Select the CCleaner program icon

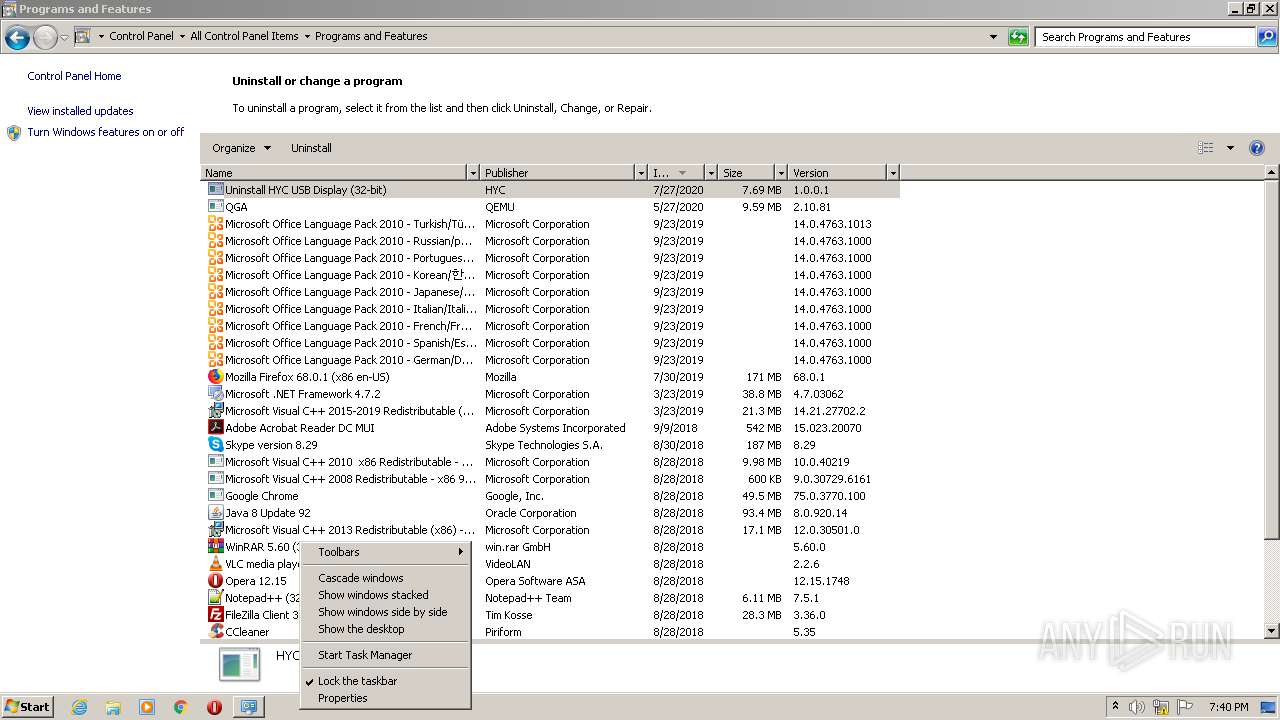(215, 632)
